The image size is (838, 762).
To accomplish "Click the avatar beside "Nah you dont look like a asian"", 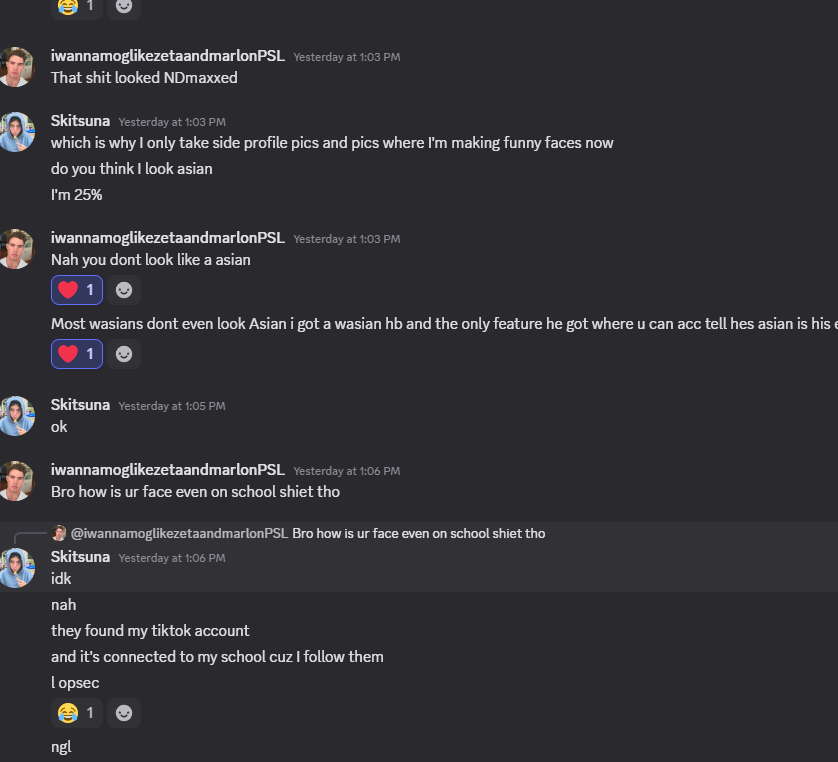I will click(x=17, y=249).
